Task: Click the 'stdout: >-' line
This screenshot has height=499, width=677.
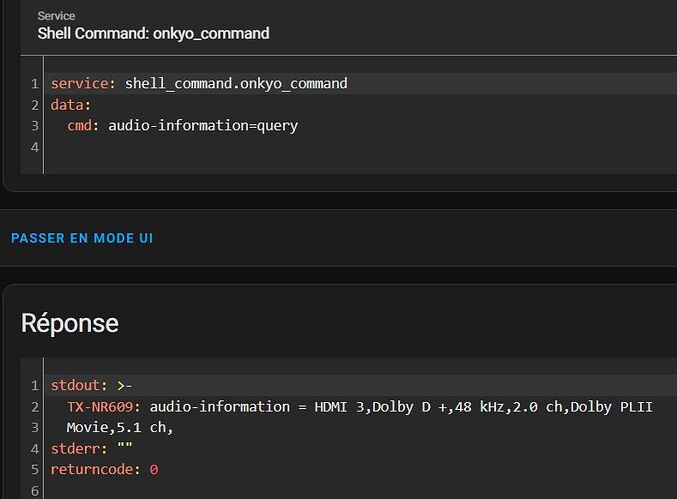Action: pos(92,385)
